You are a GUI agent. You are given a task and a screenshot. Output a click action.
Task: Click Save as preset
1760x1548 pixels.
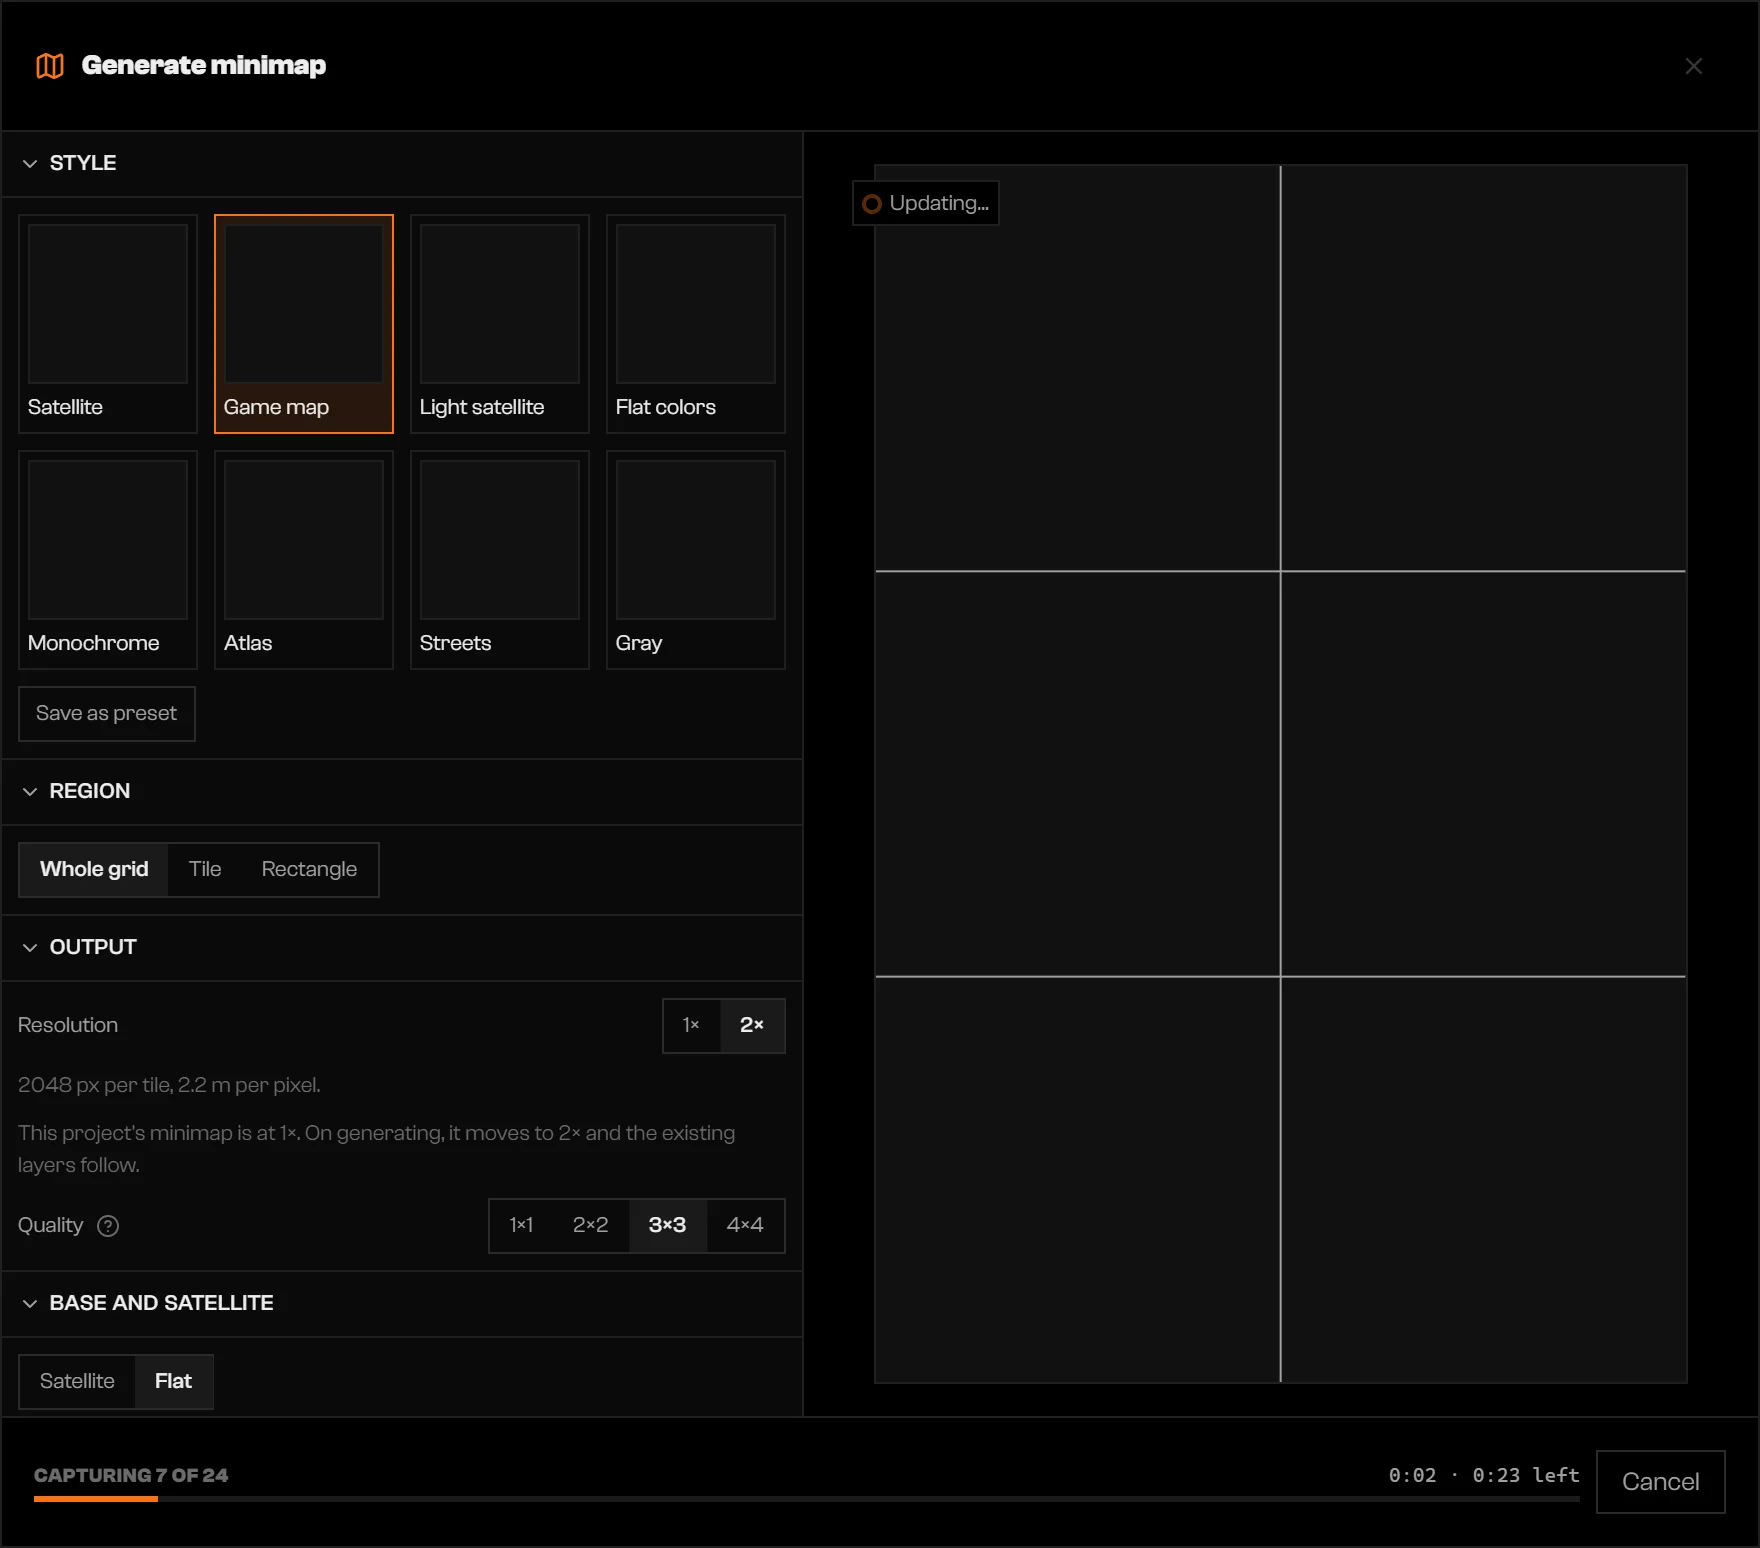[107, 714]
